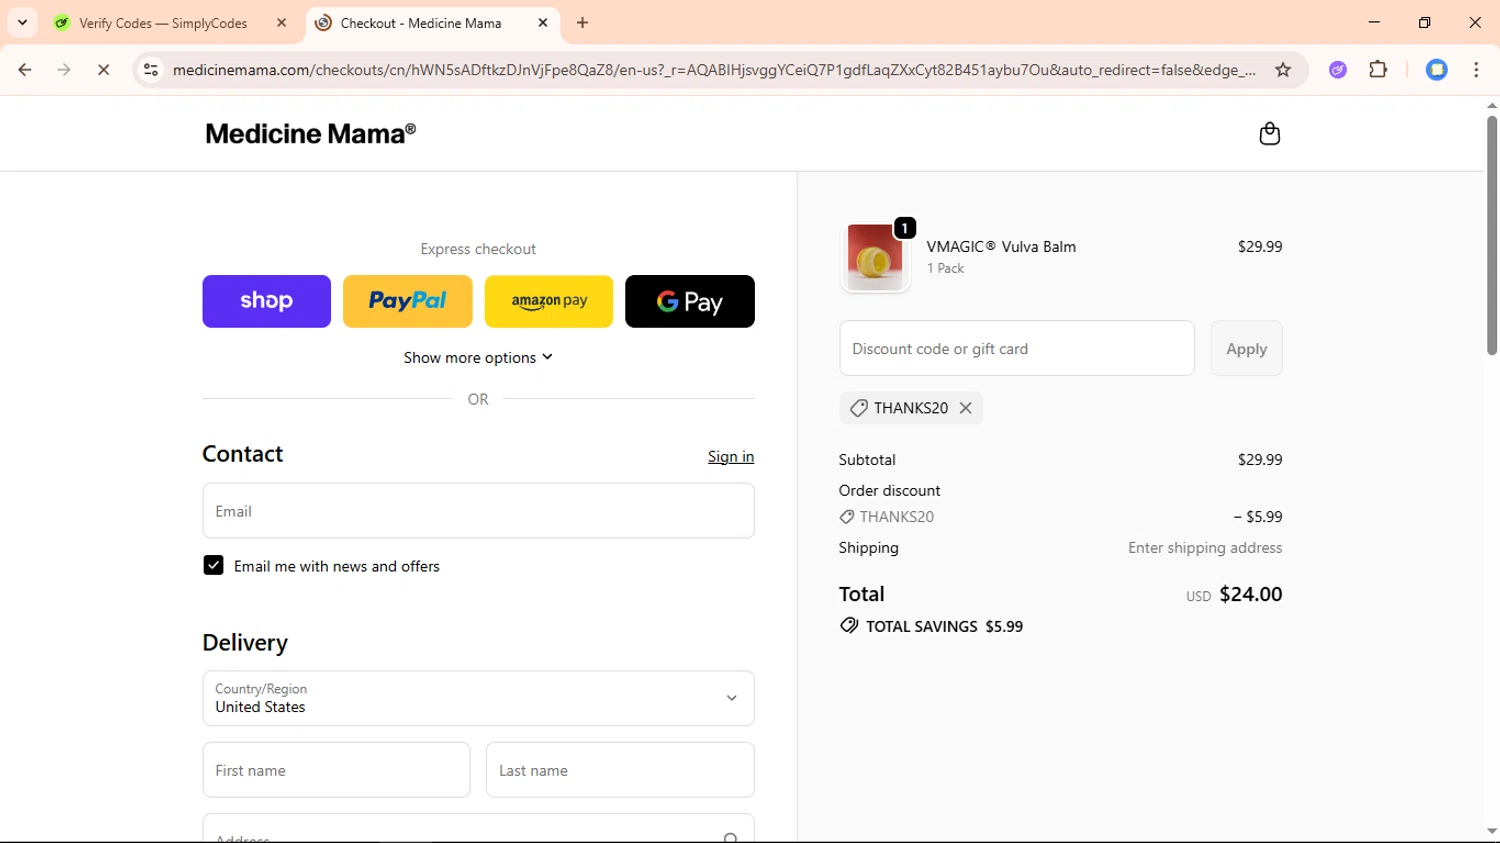The image size is (1500, 843).
Task: Click the Subtotal $29.99 amount
Action: click(1260, 460)
